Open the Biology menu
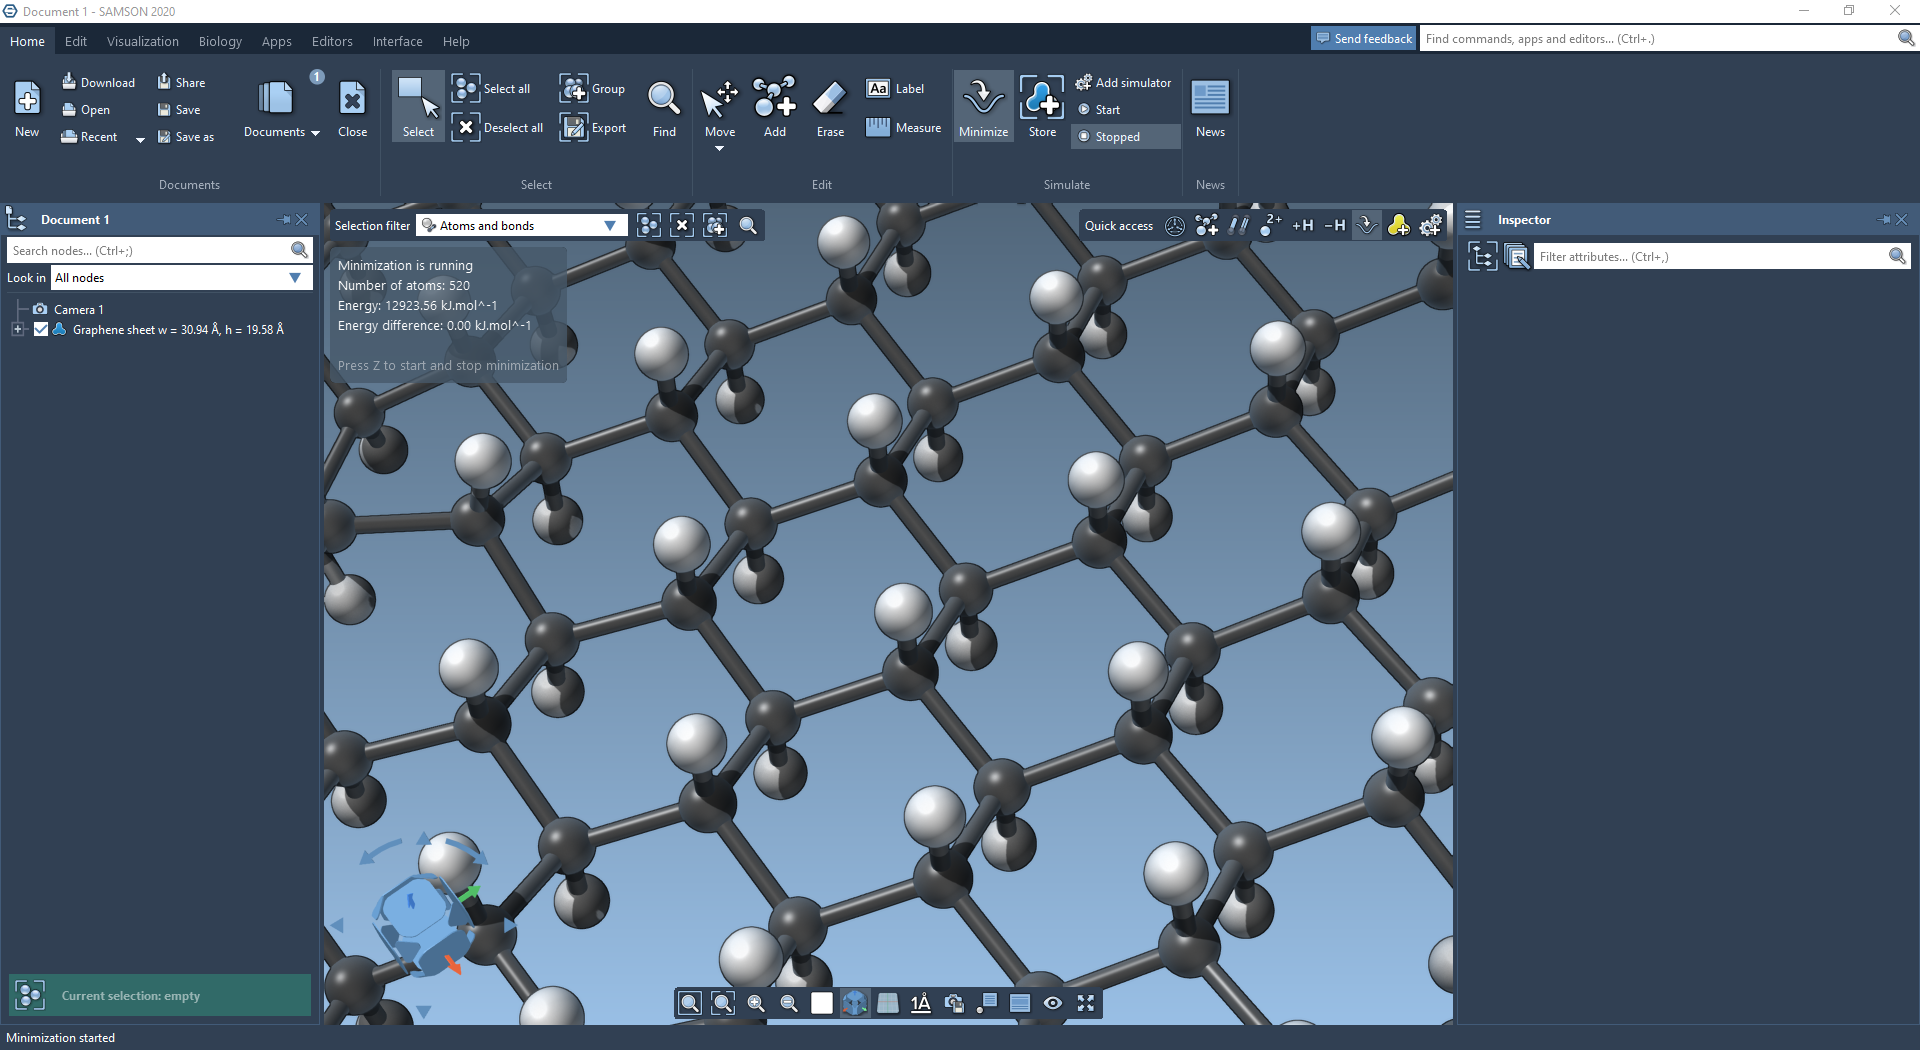Viewport: 1920px width, 1050px height. coord(220,42)
